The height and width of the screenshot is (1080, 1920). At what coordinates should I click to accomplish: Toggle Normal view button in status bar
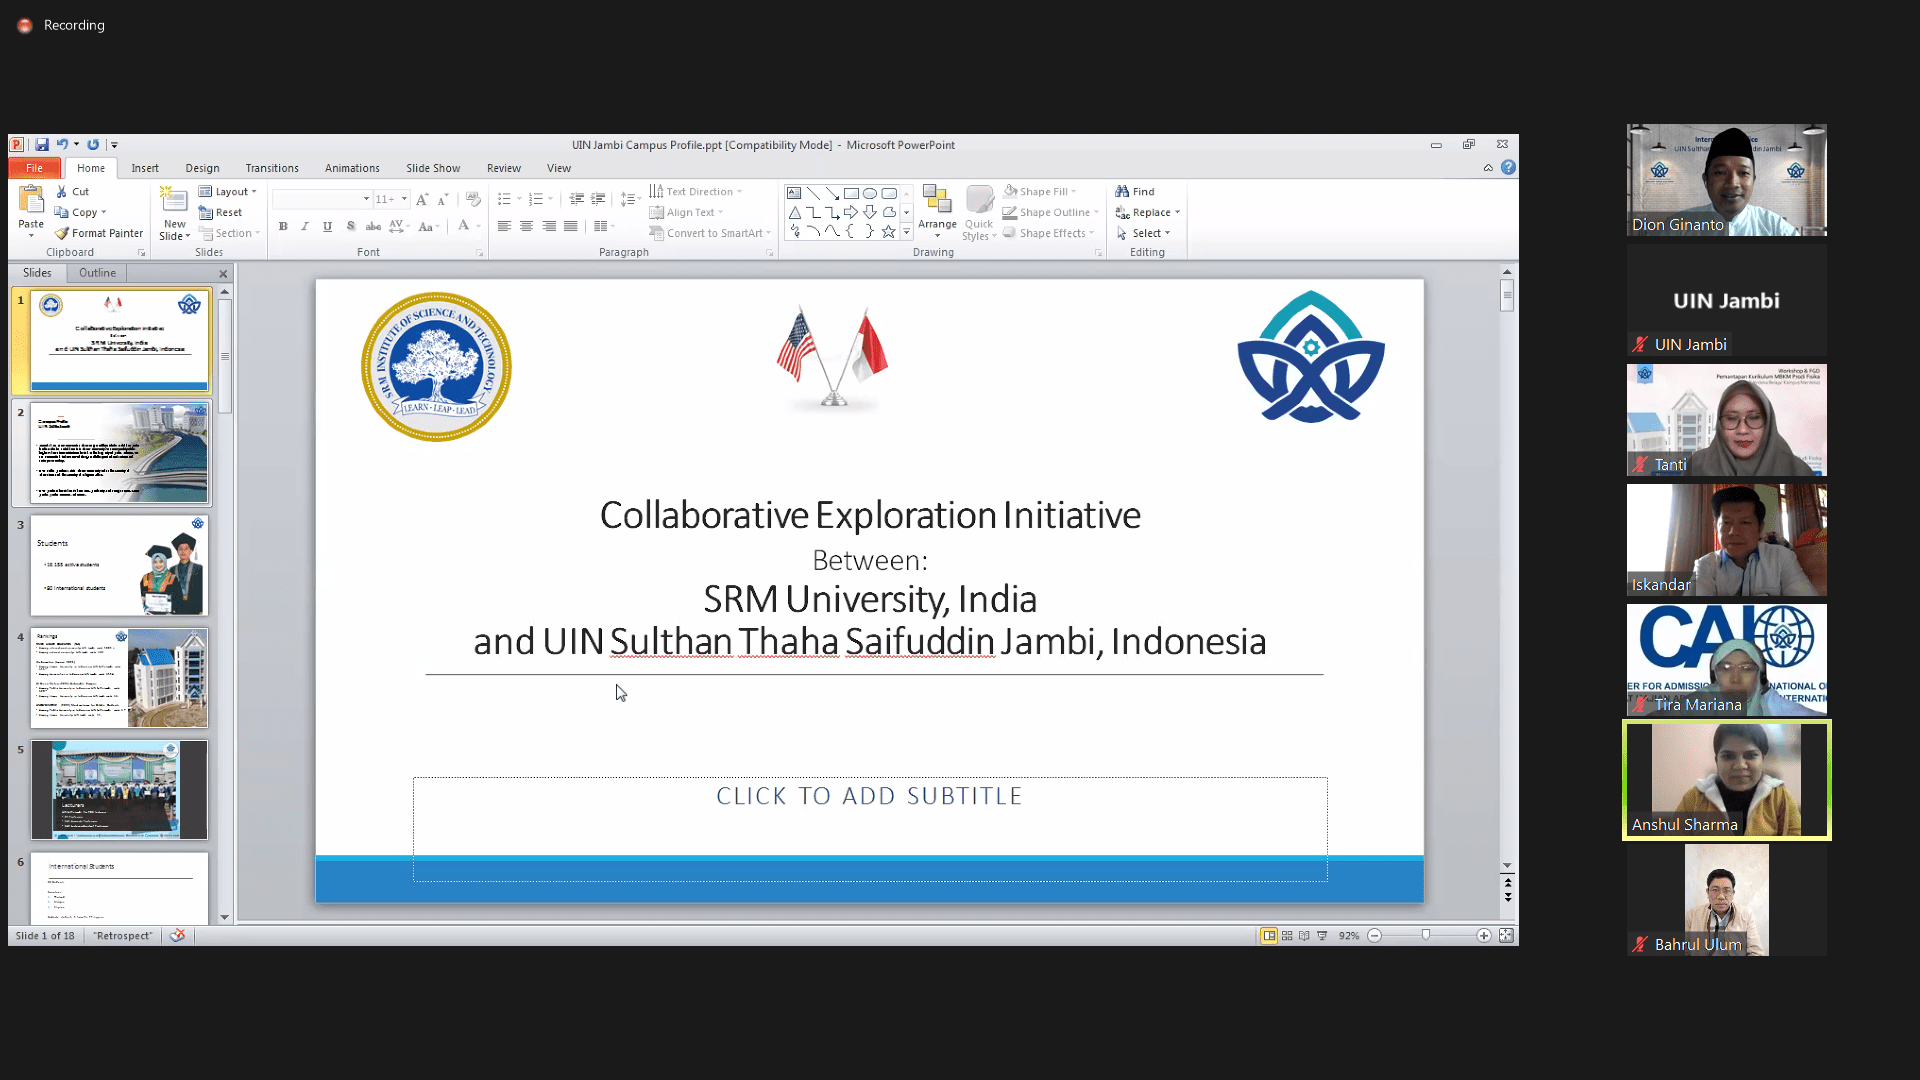click(1269, 936)
